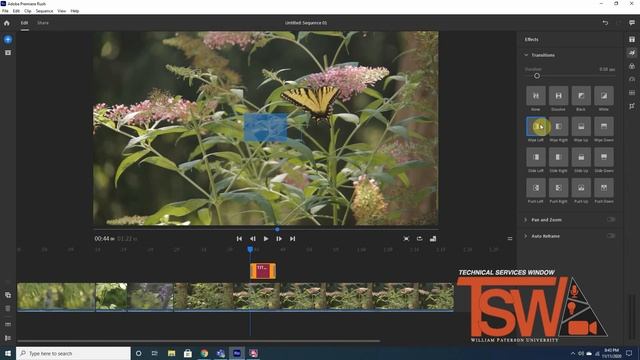Click the expand audio tracks icon

pos(8,324)
